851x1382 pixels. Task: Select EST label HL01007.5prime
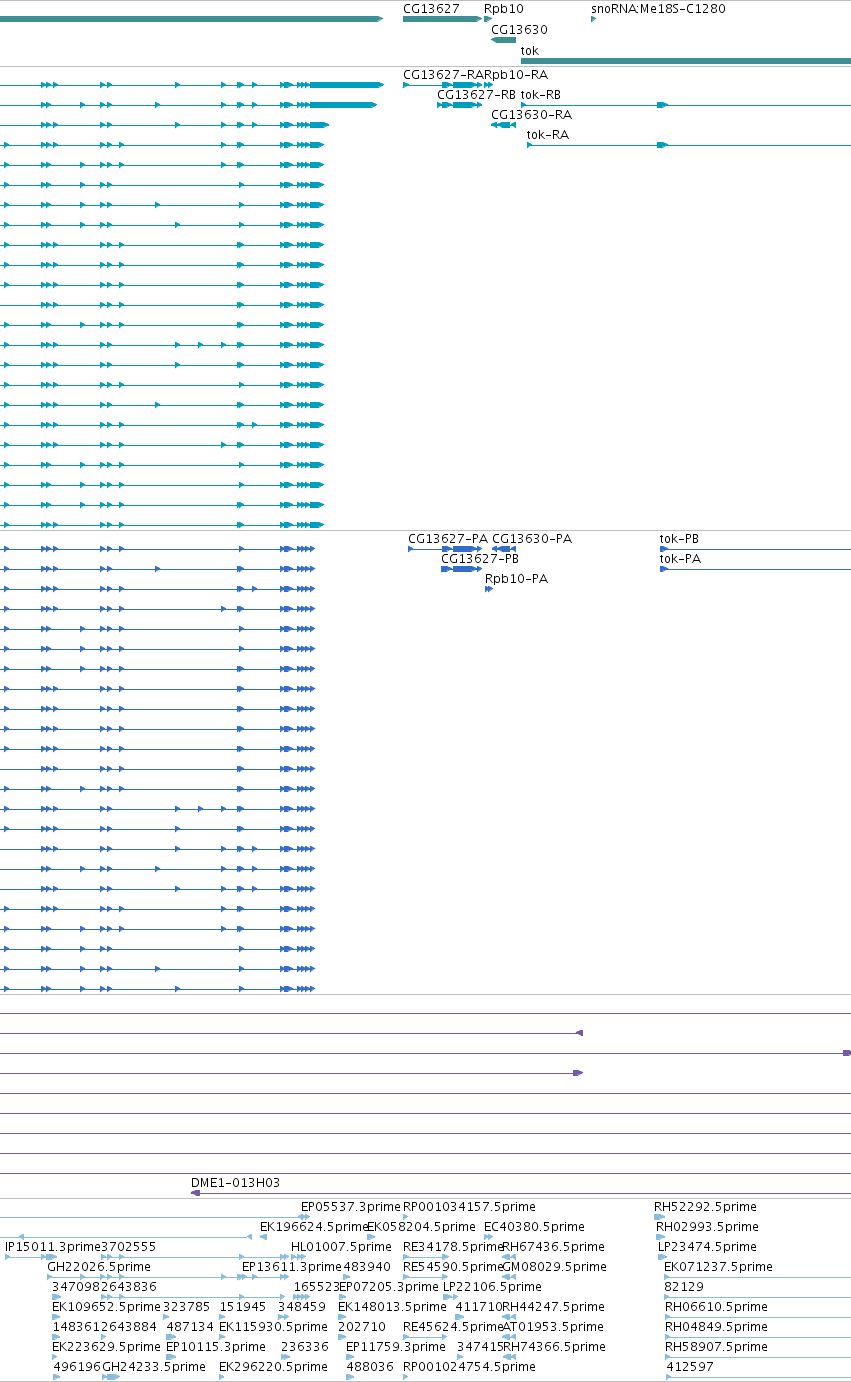coord(341,1247)
